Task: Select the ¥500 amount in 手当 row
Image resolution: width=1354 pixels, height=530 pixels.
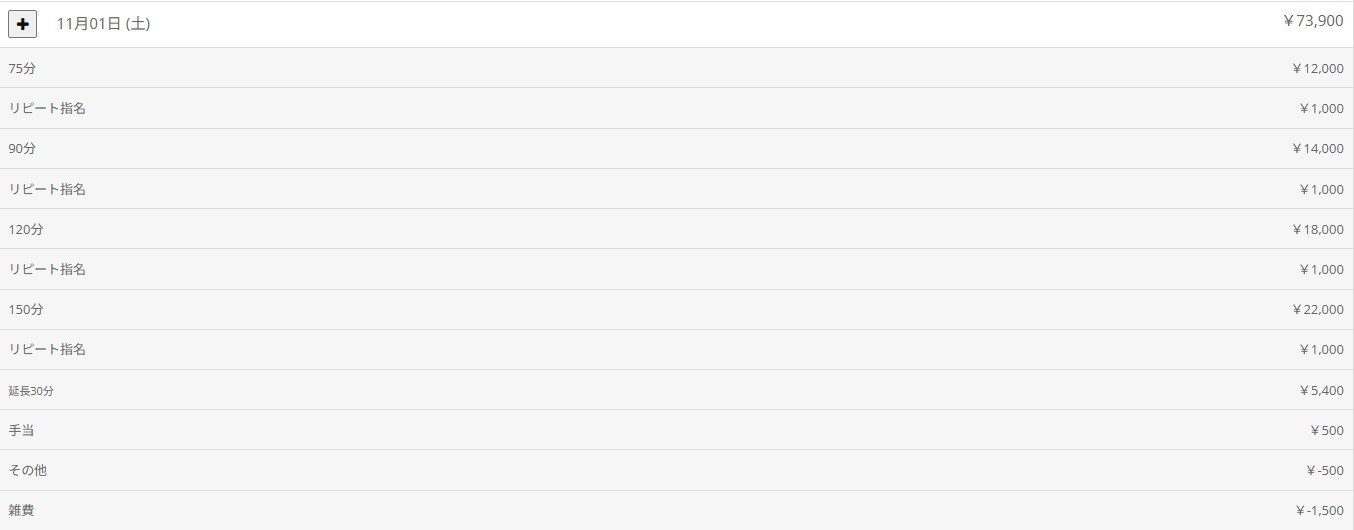Action: tap(1326, 430)
